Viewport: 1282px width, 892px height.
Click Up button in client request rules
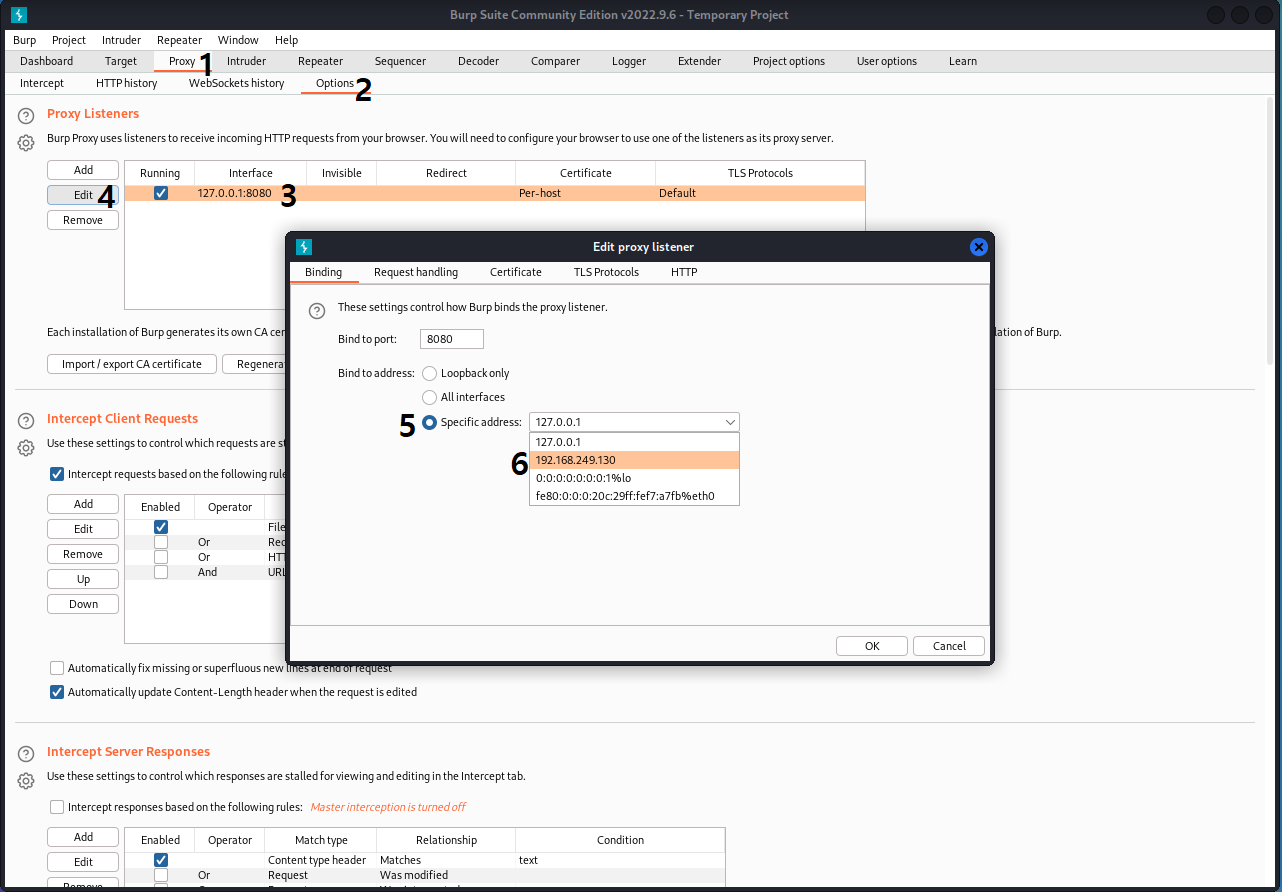pyautogui.click(x=83, y=579)
